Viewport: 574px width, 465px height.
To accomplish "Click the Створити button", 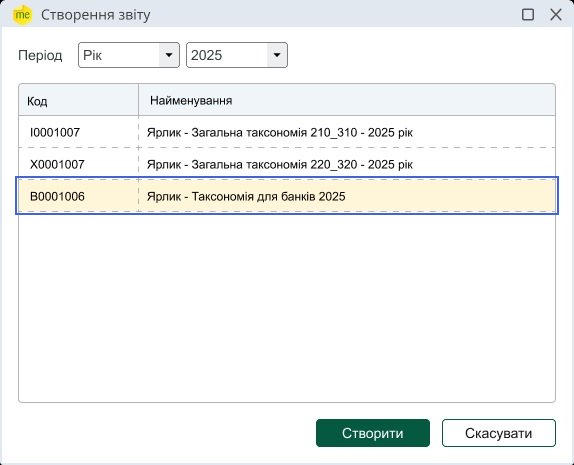I will pos(373,433).
